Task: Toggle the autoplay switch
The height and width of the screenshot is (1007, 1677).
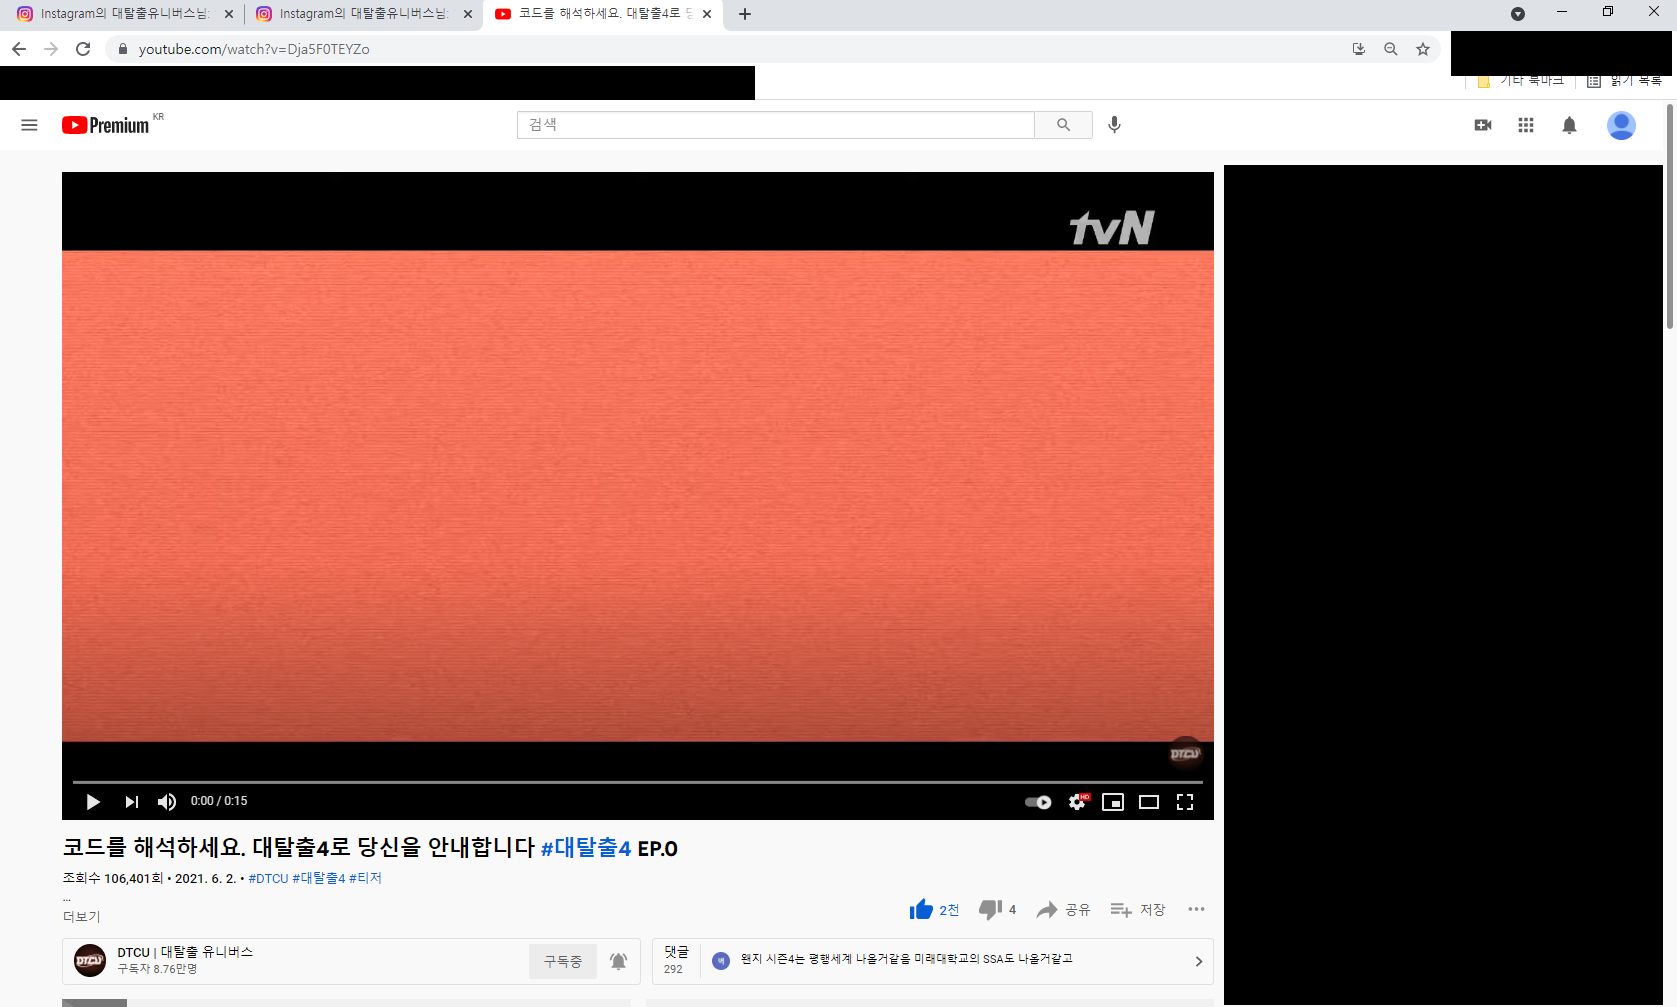Action: coord(1038,802)
